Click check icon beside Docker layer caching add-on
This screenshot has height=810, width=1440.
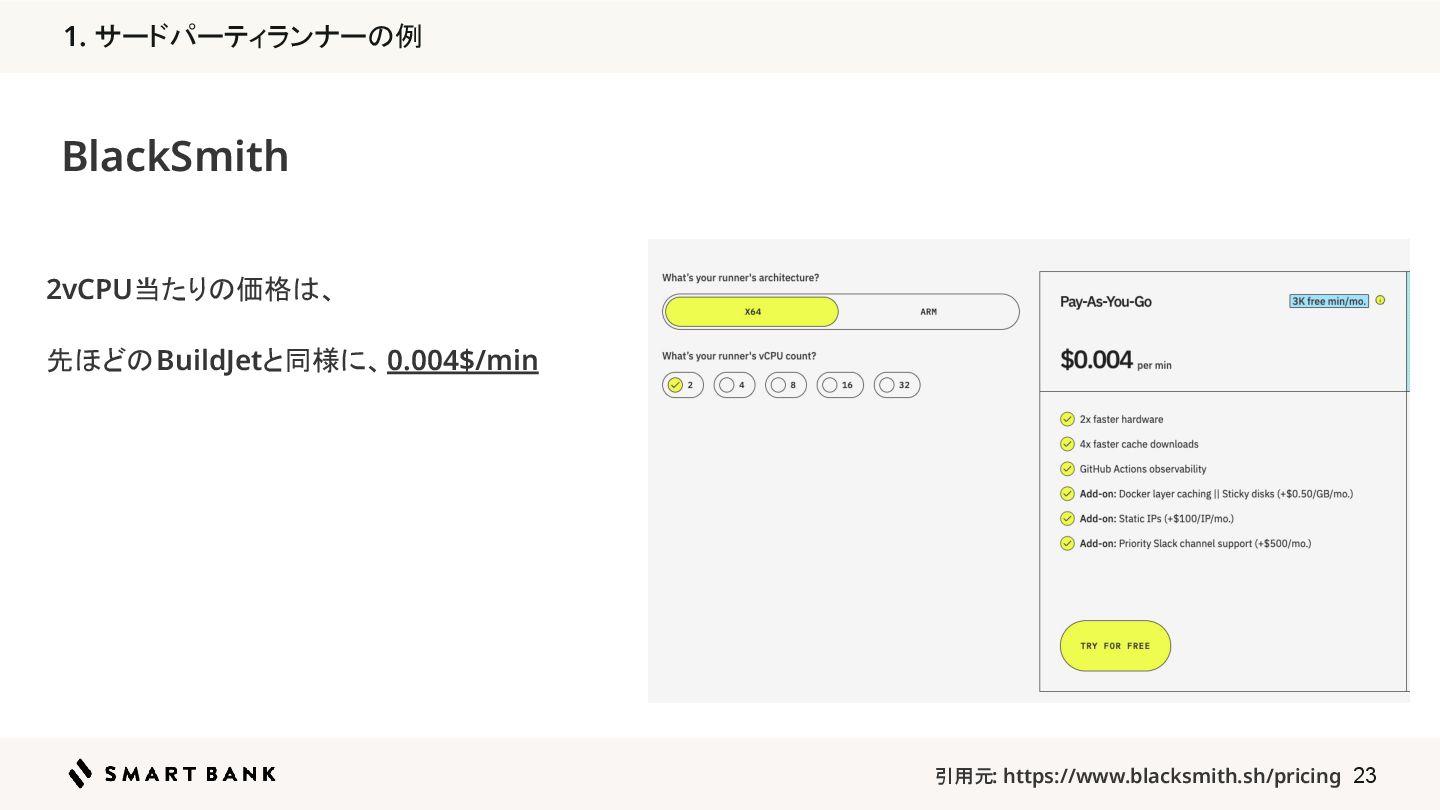coord(1067,494)
